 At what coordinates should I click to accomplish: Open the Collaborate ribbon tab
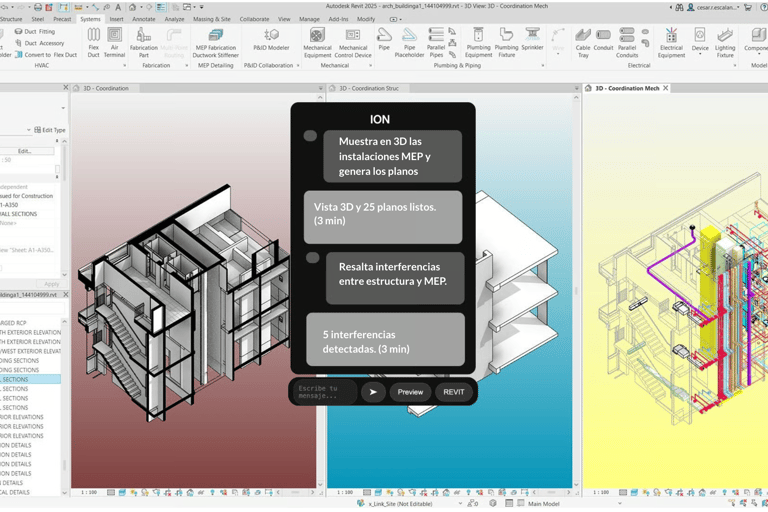[254, 19]
